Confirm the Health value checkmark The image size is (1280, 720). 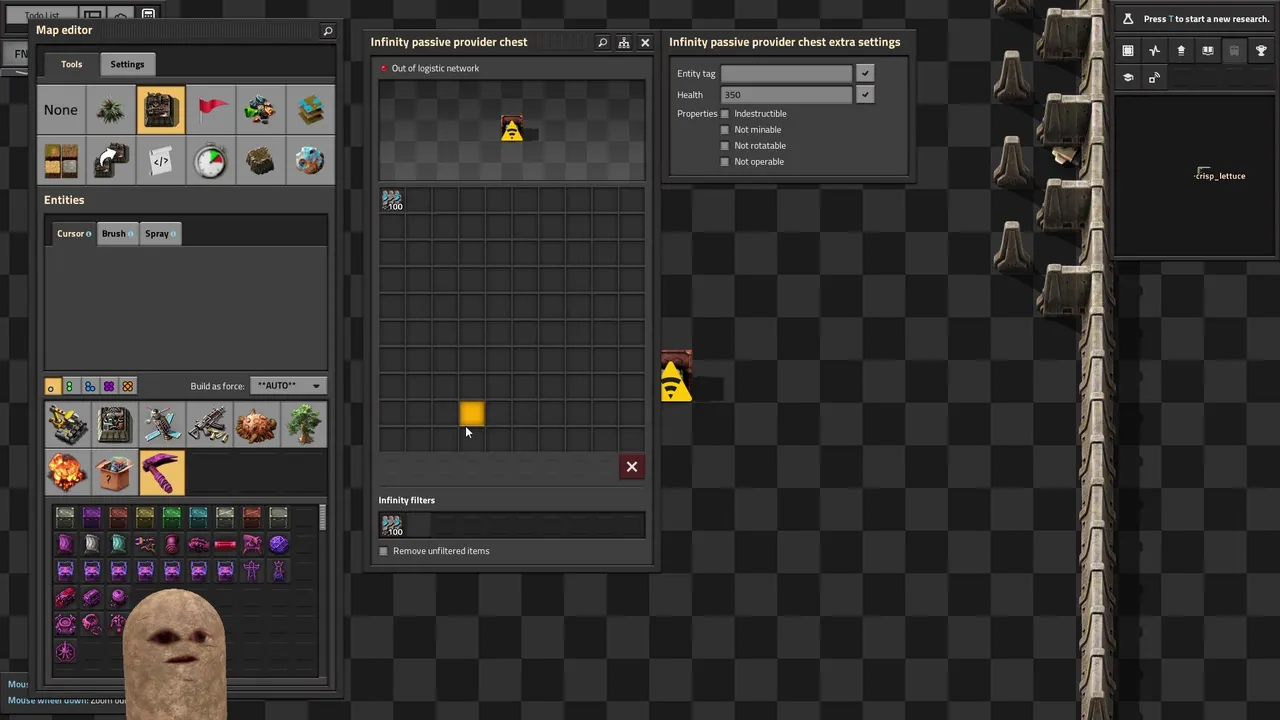click(865, 95)
